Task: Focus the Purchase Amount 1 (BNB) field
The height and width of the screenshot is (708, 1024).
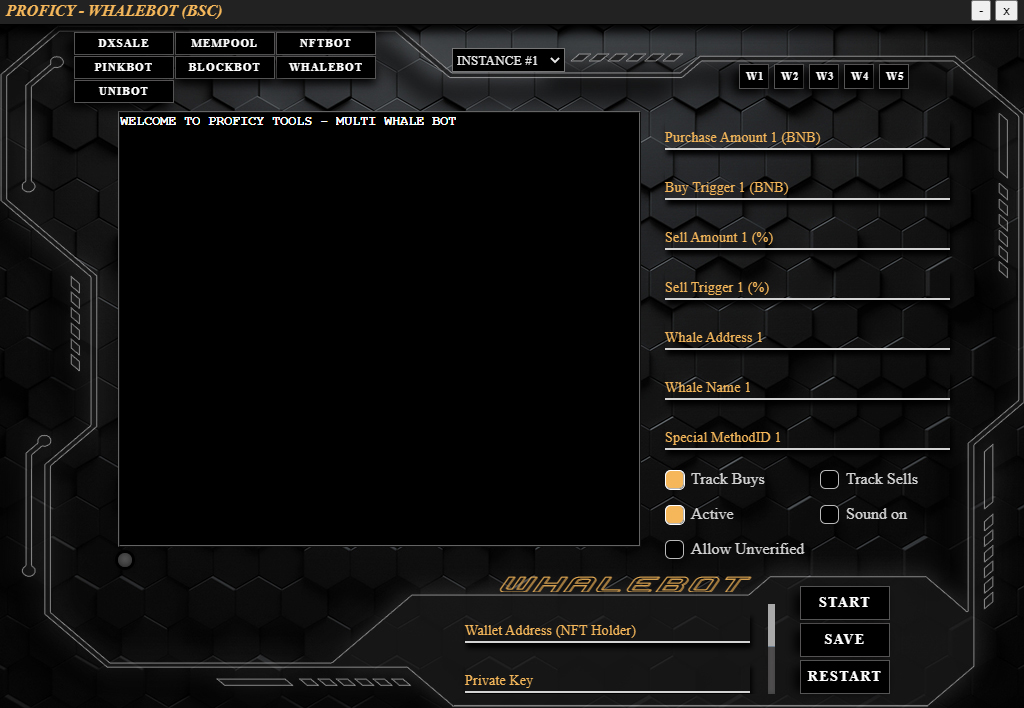Action: pyautogui.click(x=807, y=138)
